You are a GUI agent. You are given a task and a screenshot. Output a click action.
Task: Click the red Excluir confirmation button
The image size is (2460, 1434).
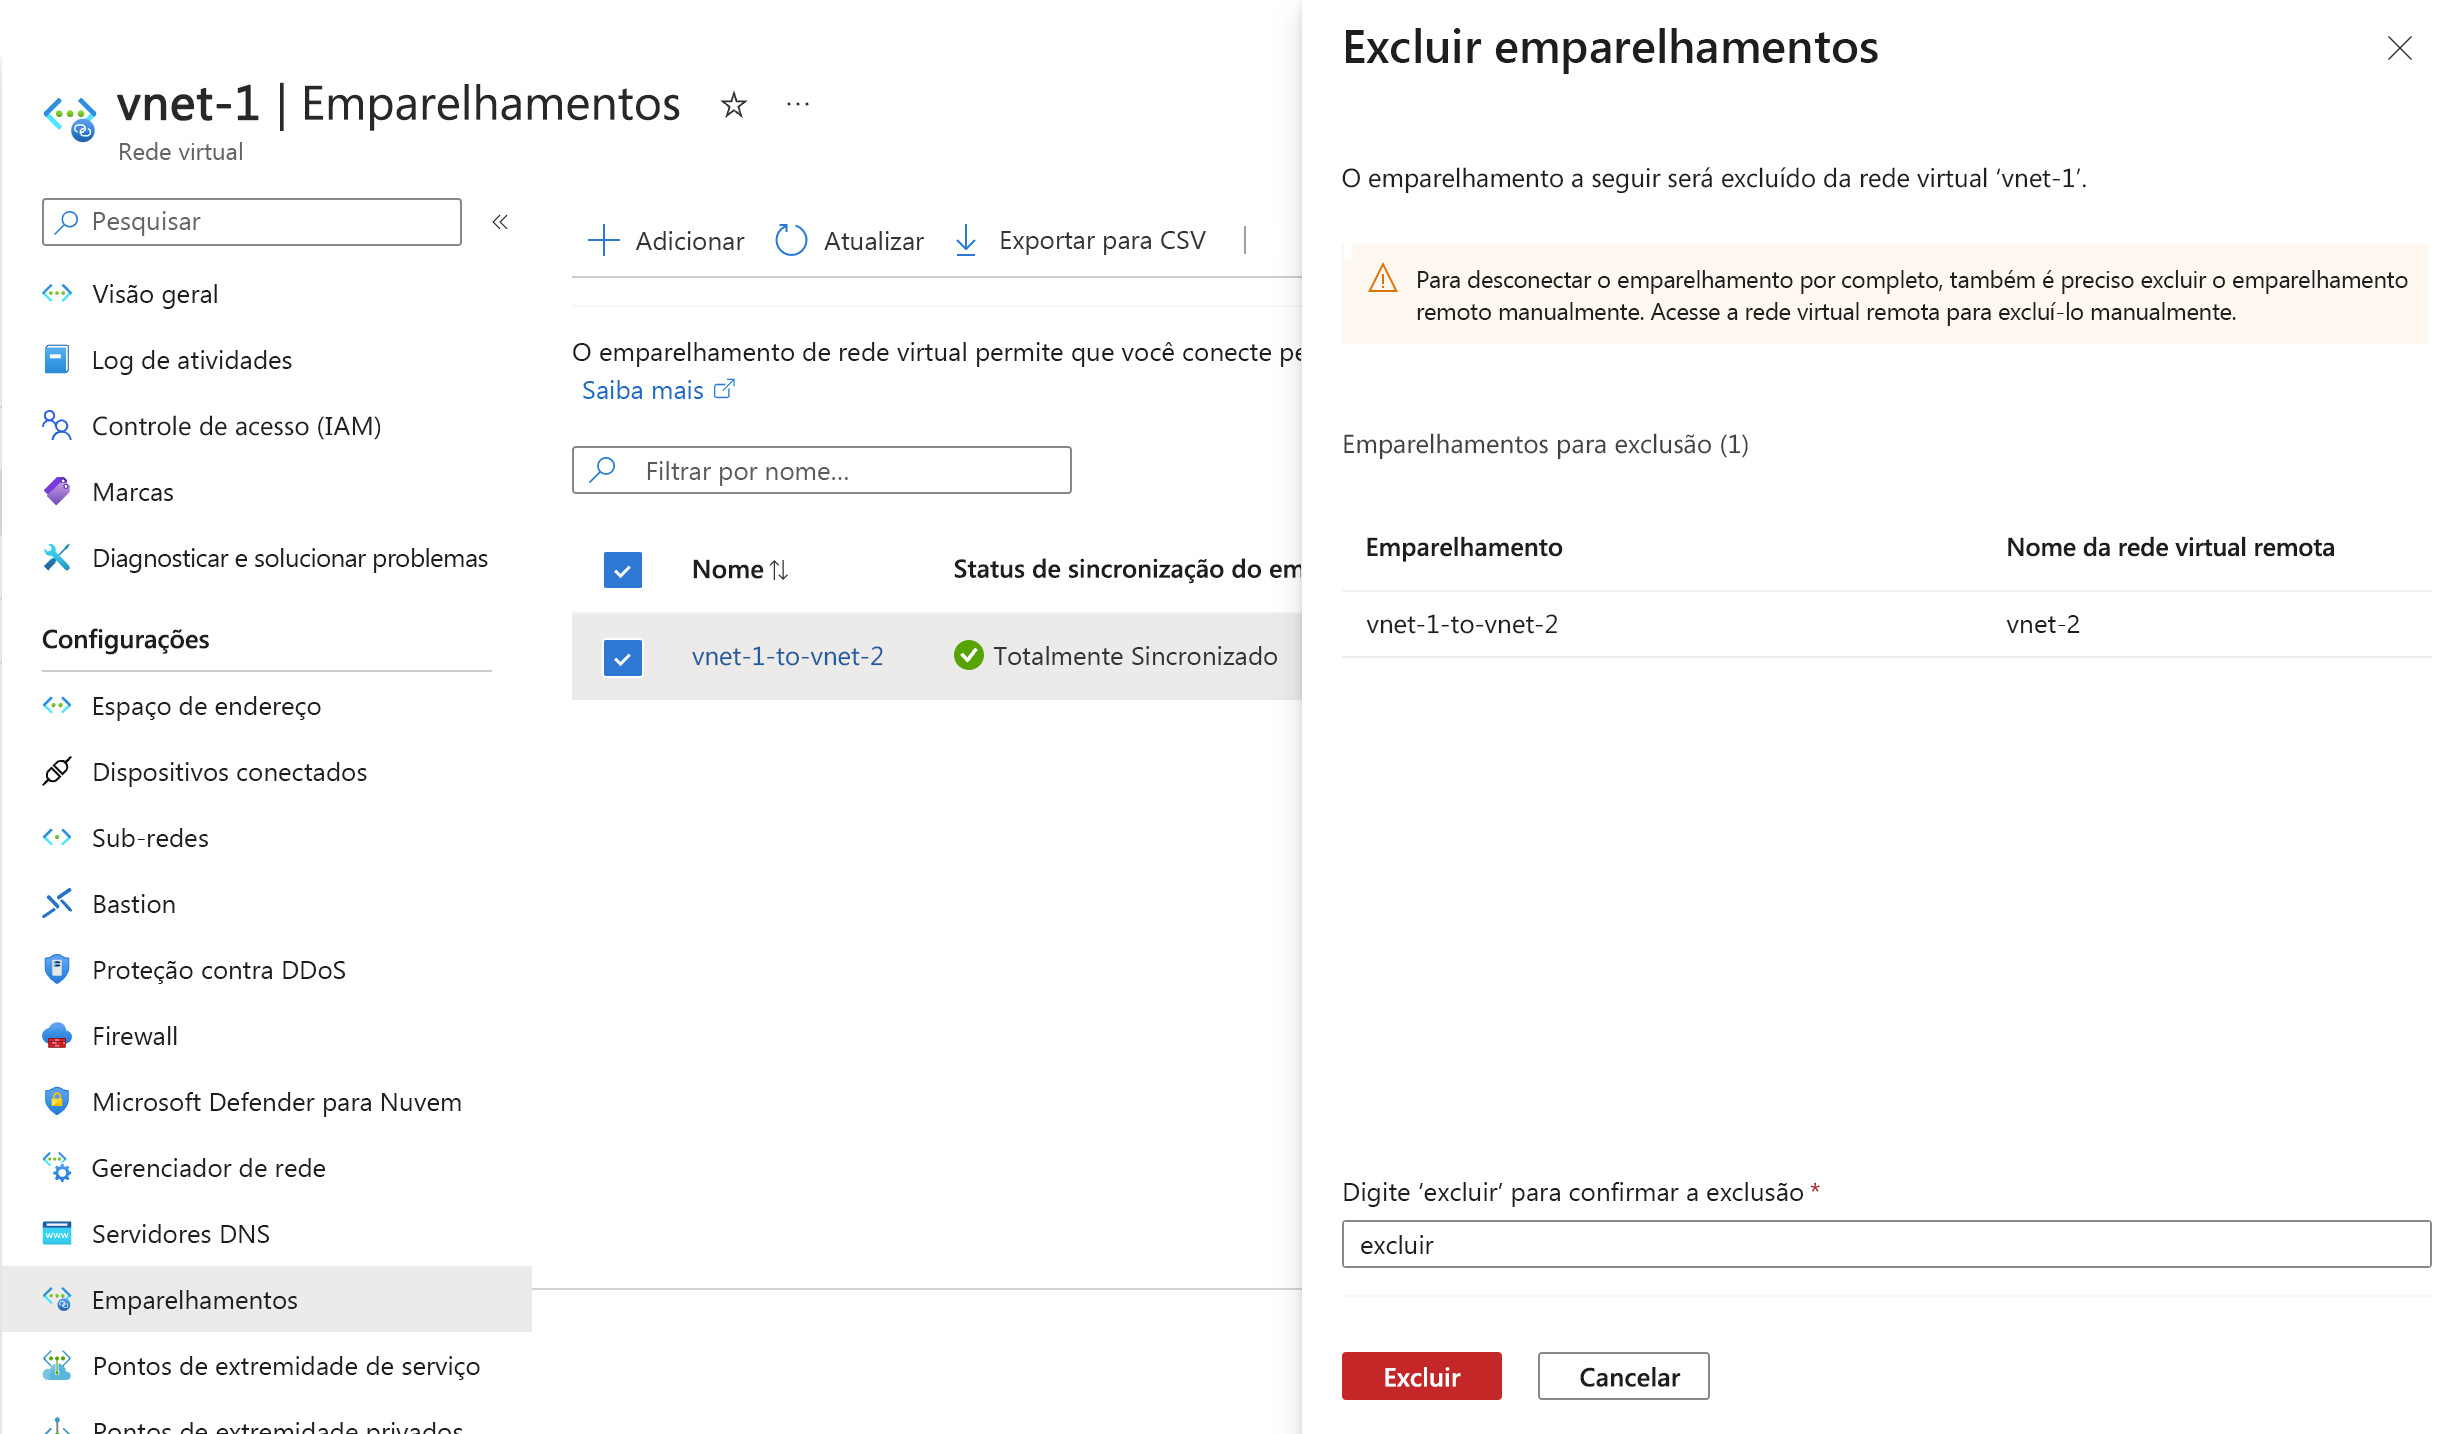[x=1422, y=1376]
